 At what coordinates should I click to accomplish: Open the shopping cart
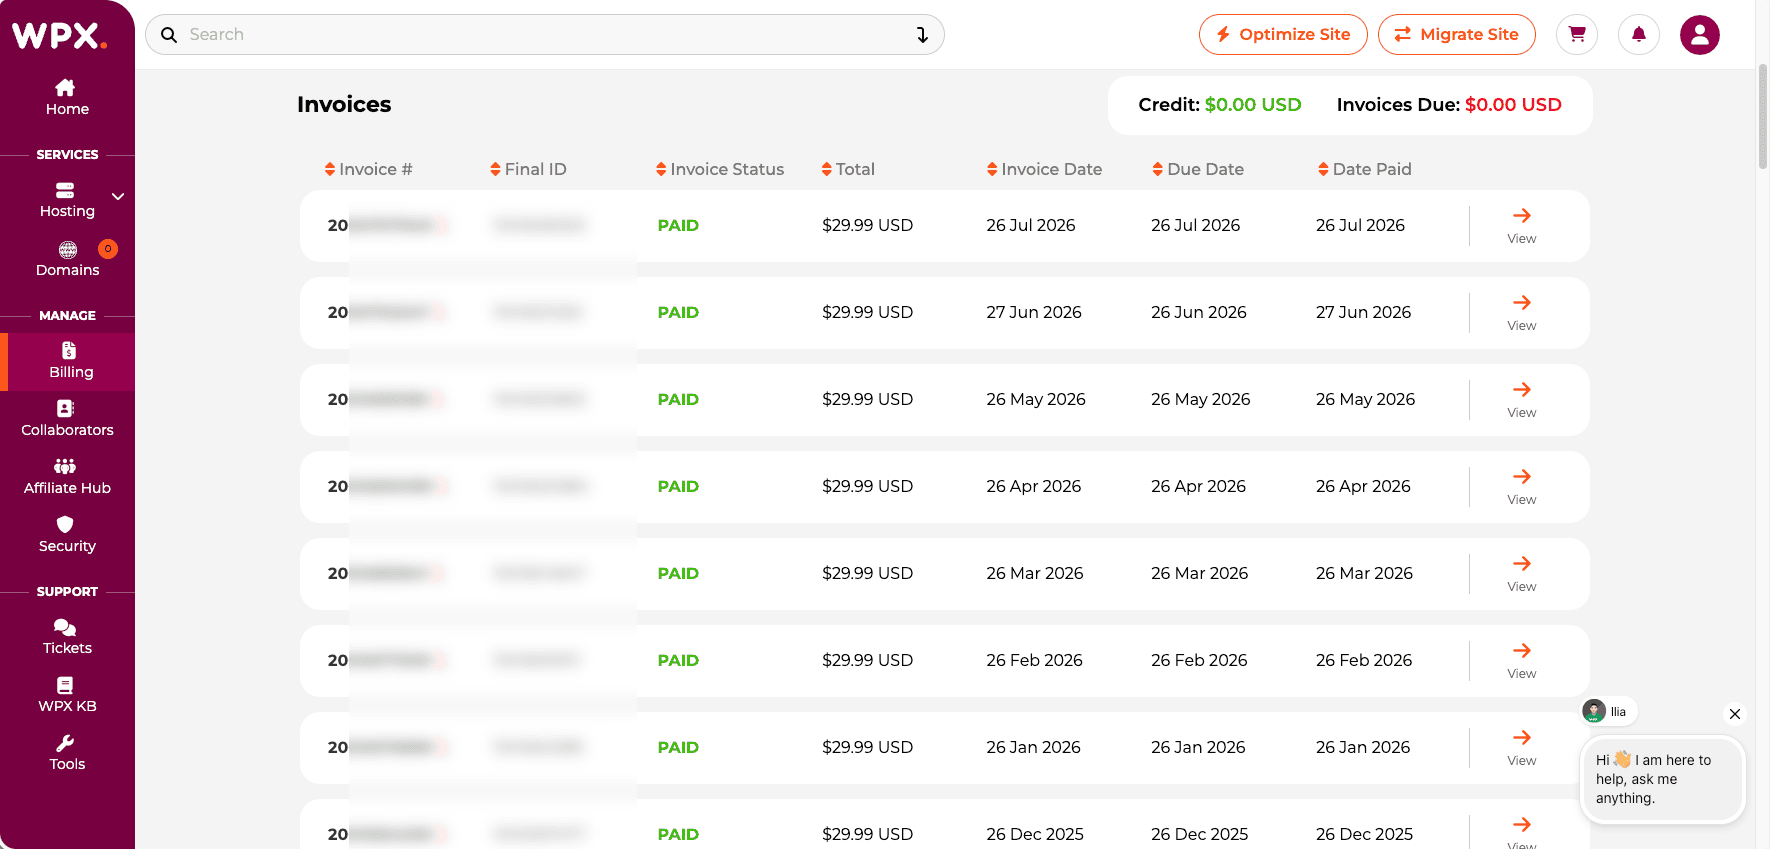(x=1577, y=35)
